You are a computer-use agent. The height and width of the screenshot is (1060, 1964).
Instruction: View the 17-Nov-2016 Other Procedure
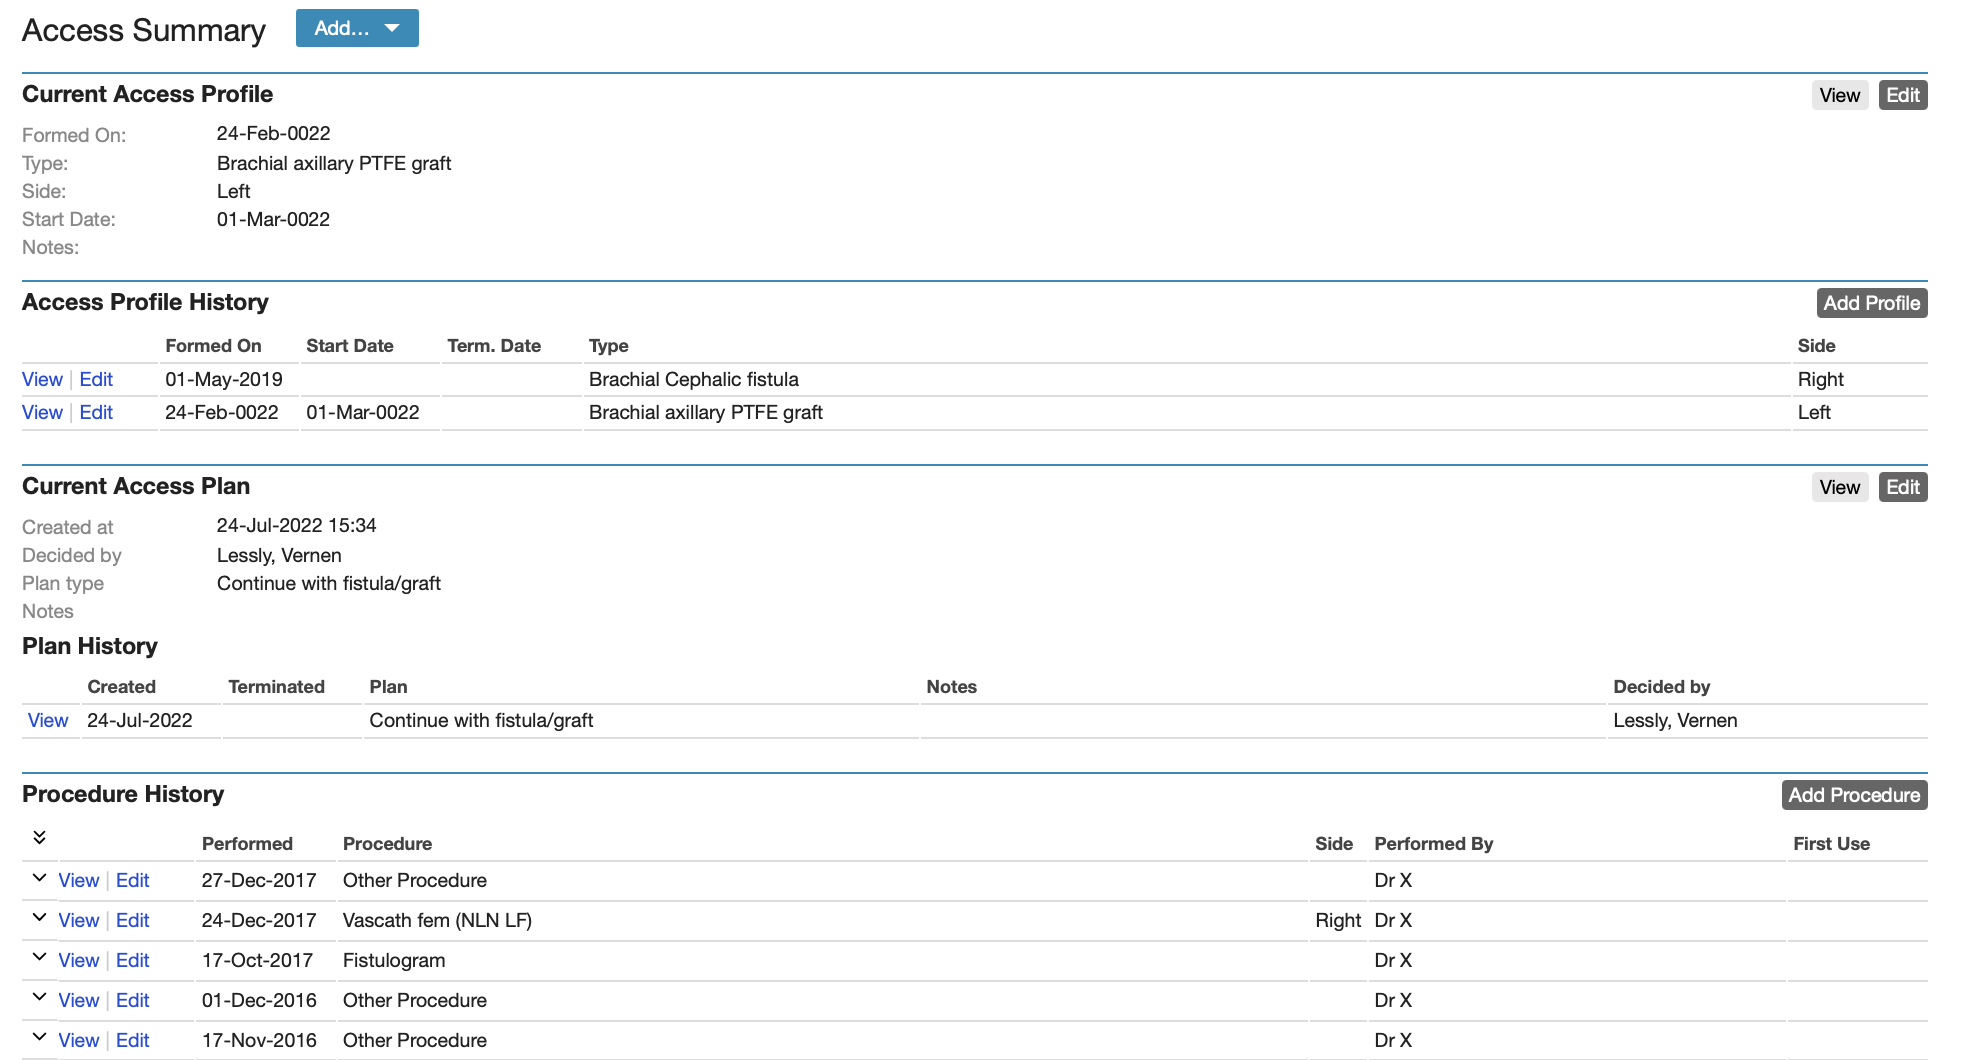click(x=78, y=1040)
